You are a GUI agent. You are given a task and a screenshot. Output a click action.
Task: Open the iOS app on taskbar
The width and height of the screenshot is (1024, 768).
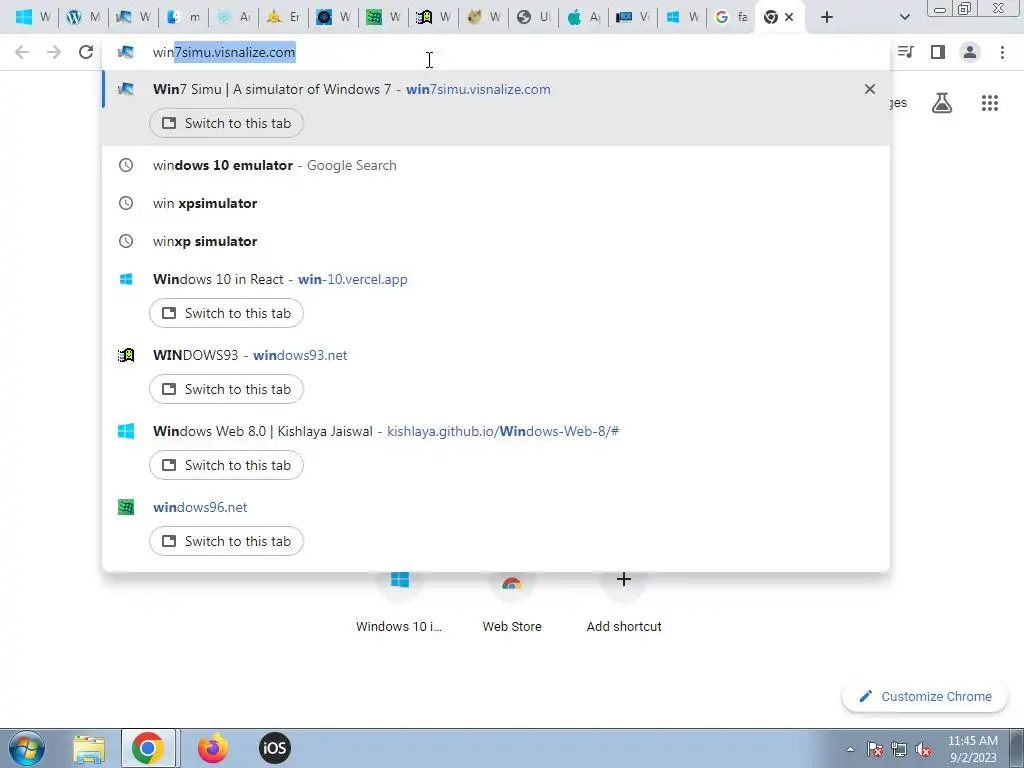pyautogui.click(x=274, y=748)
